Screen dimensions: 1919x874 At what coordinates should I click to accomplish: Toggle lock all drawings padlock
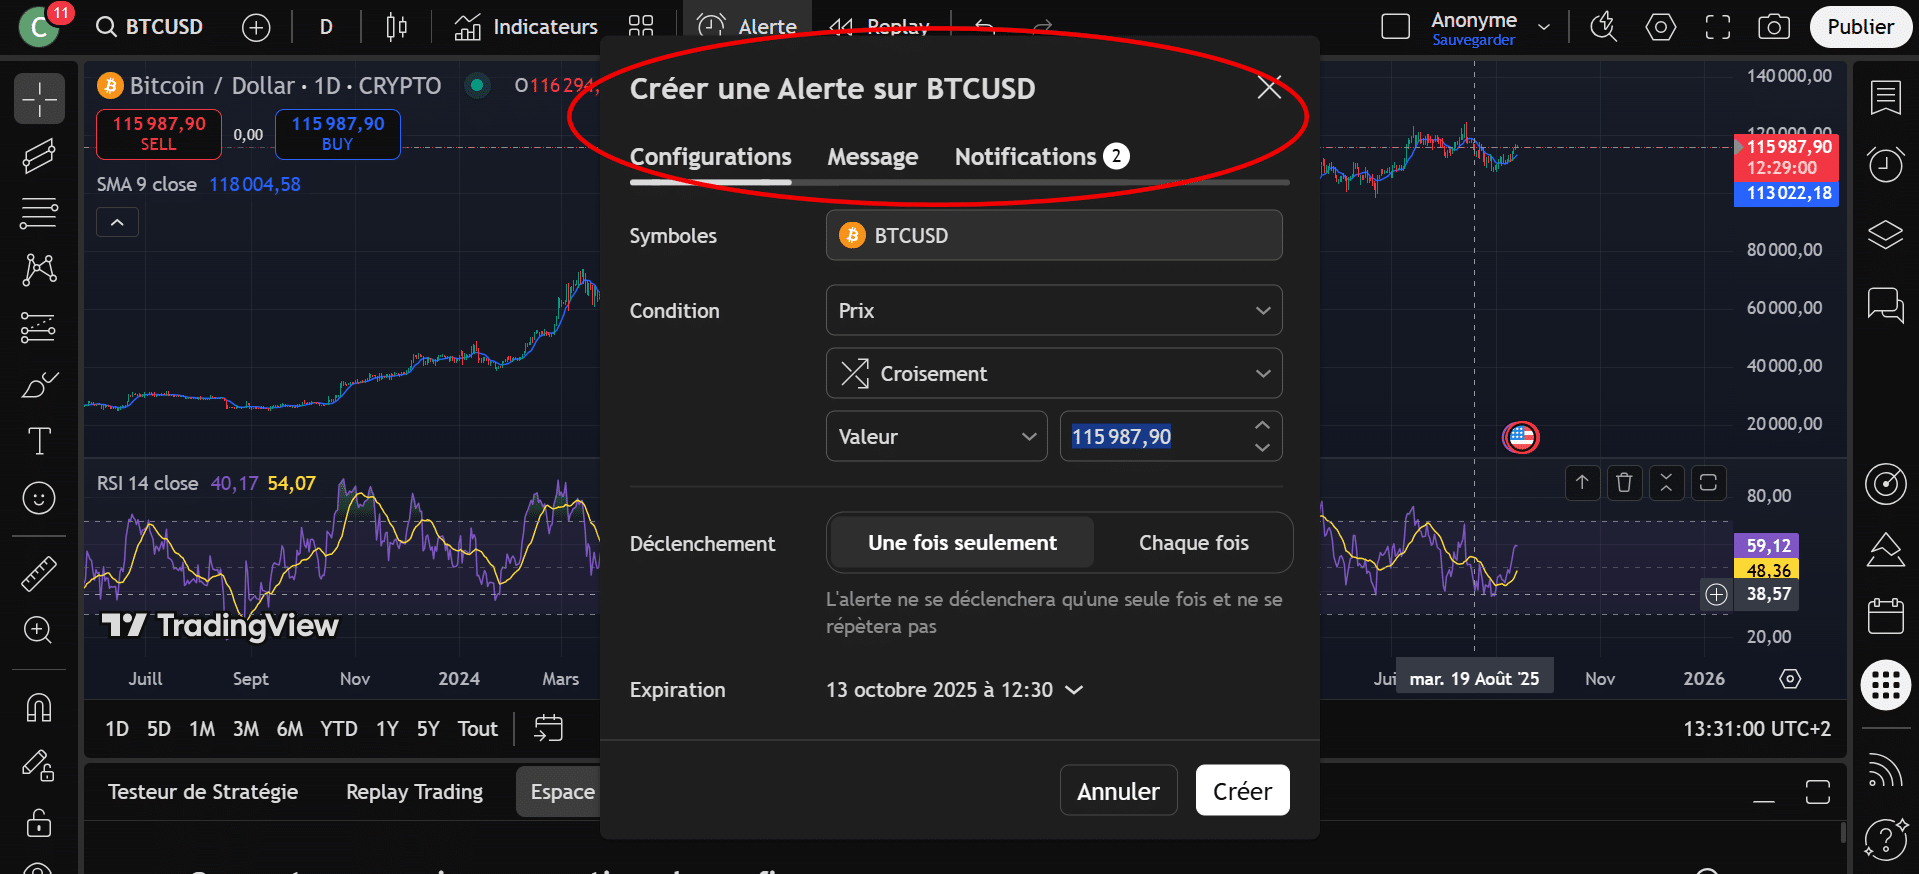tap(39, 823)
